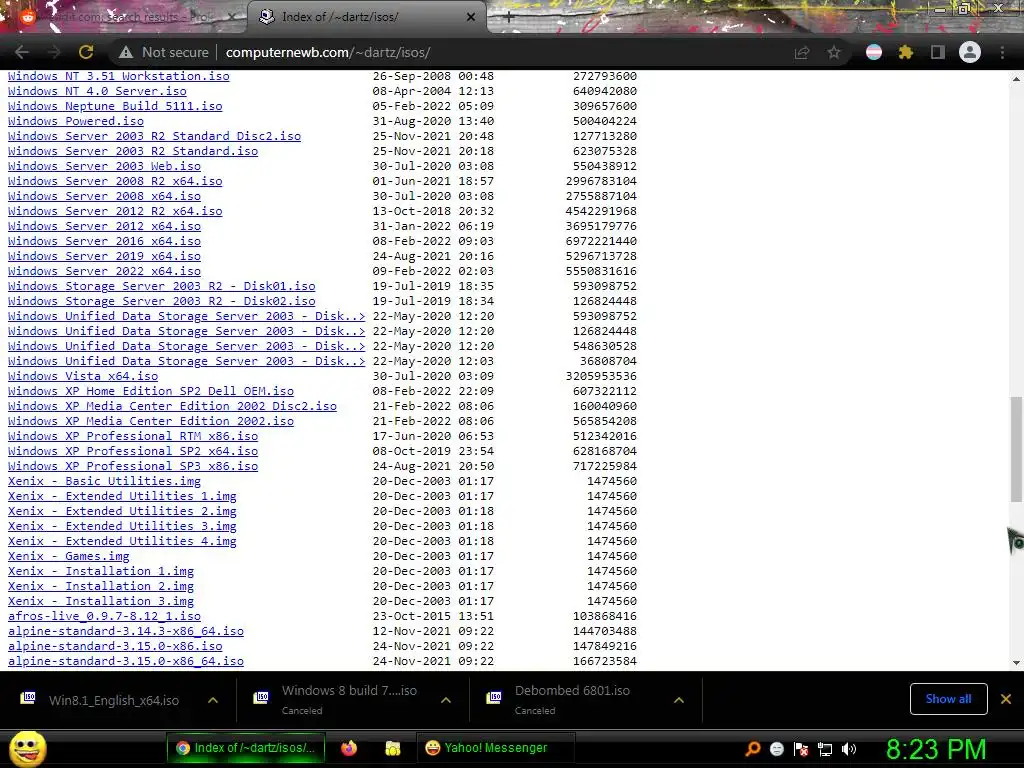Close the Index of /~dartz/isos/ tab
Viewport: 1024px width, 768px height.
click(471, 17)
